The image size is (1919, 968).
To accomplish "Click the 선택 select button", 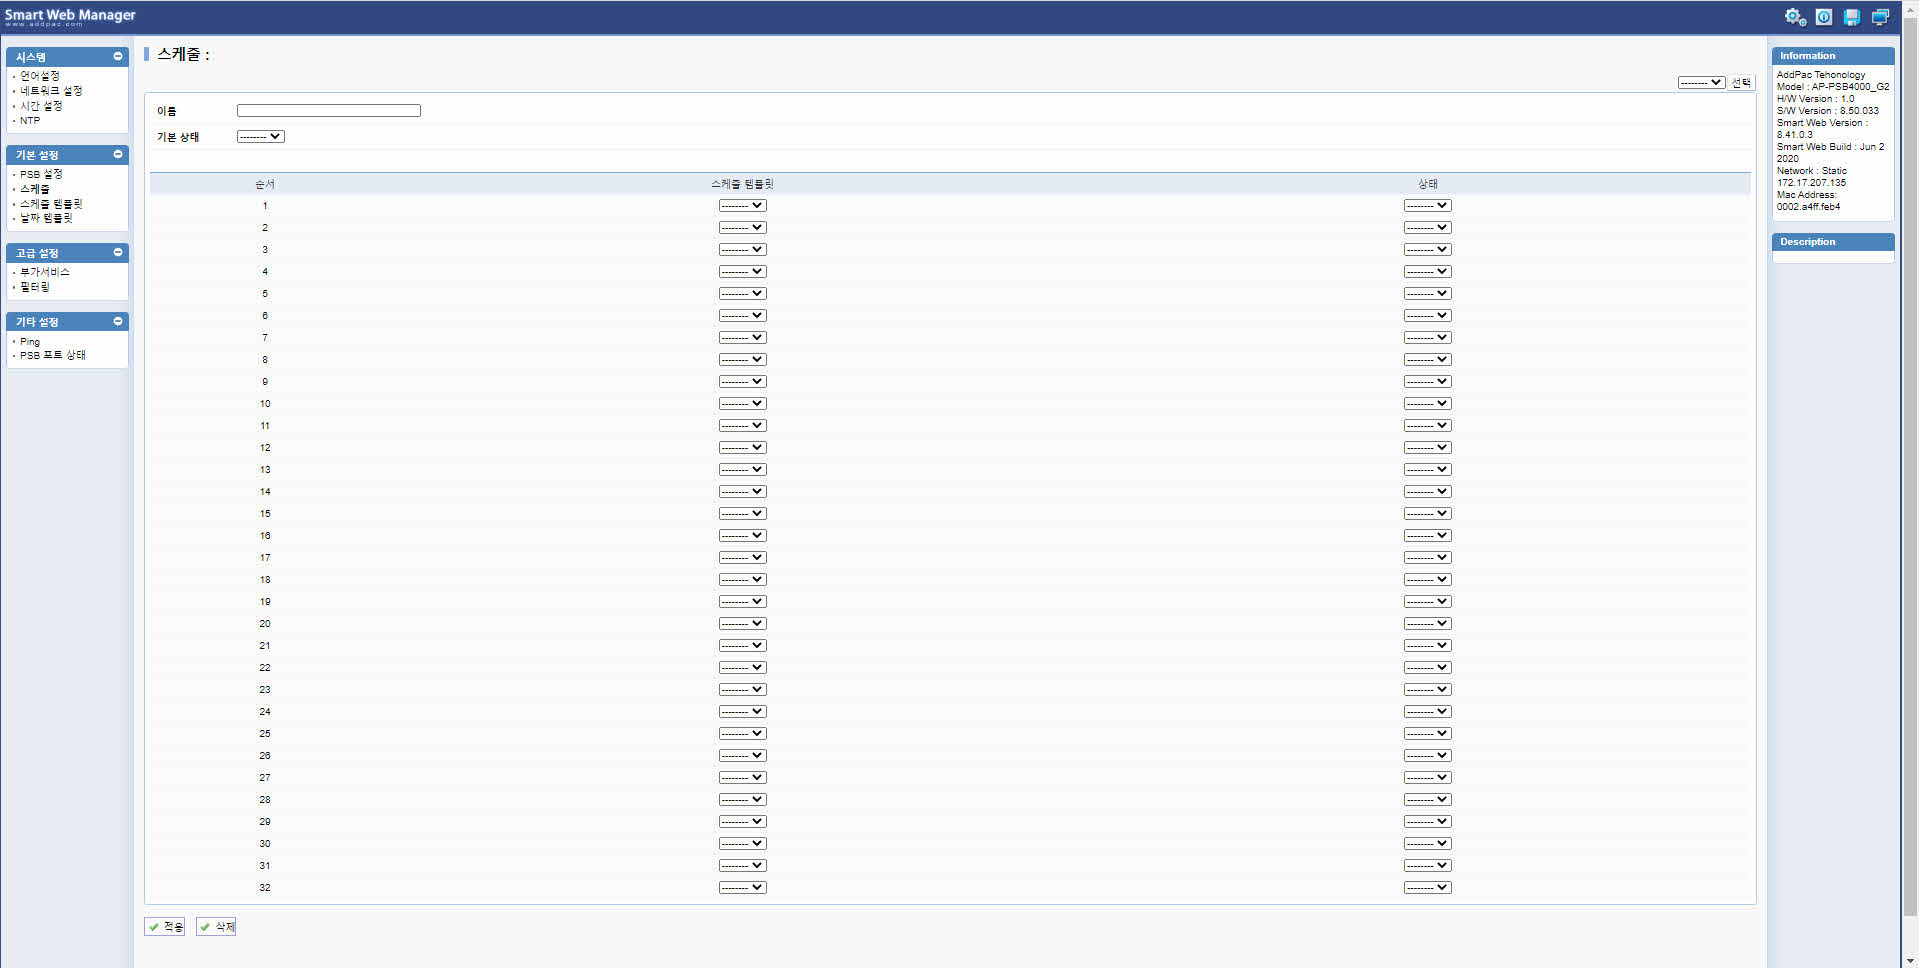I will tap(1741, 83).
